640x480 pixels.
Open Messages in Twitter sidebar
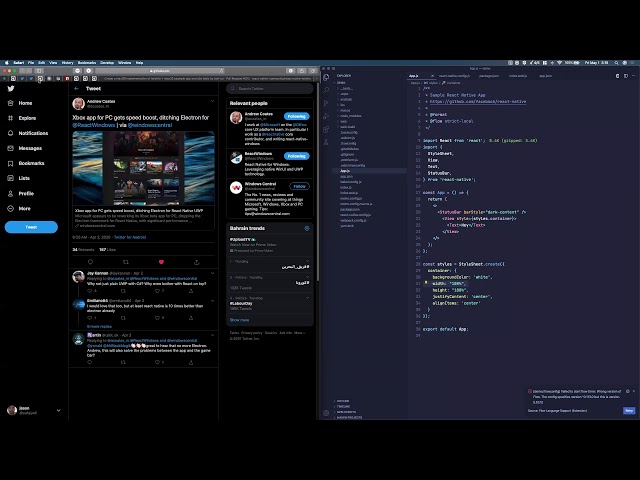[x=24, y=148]
